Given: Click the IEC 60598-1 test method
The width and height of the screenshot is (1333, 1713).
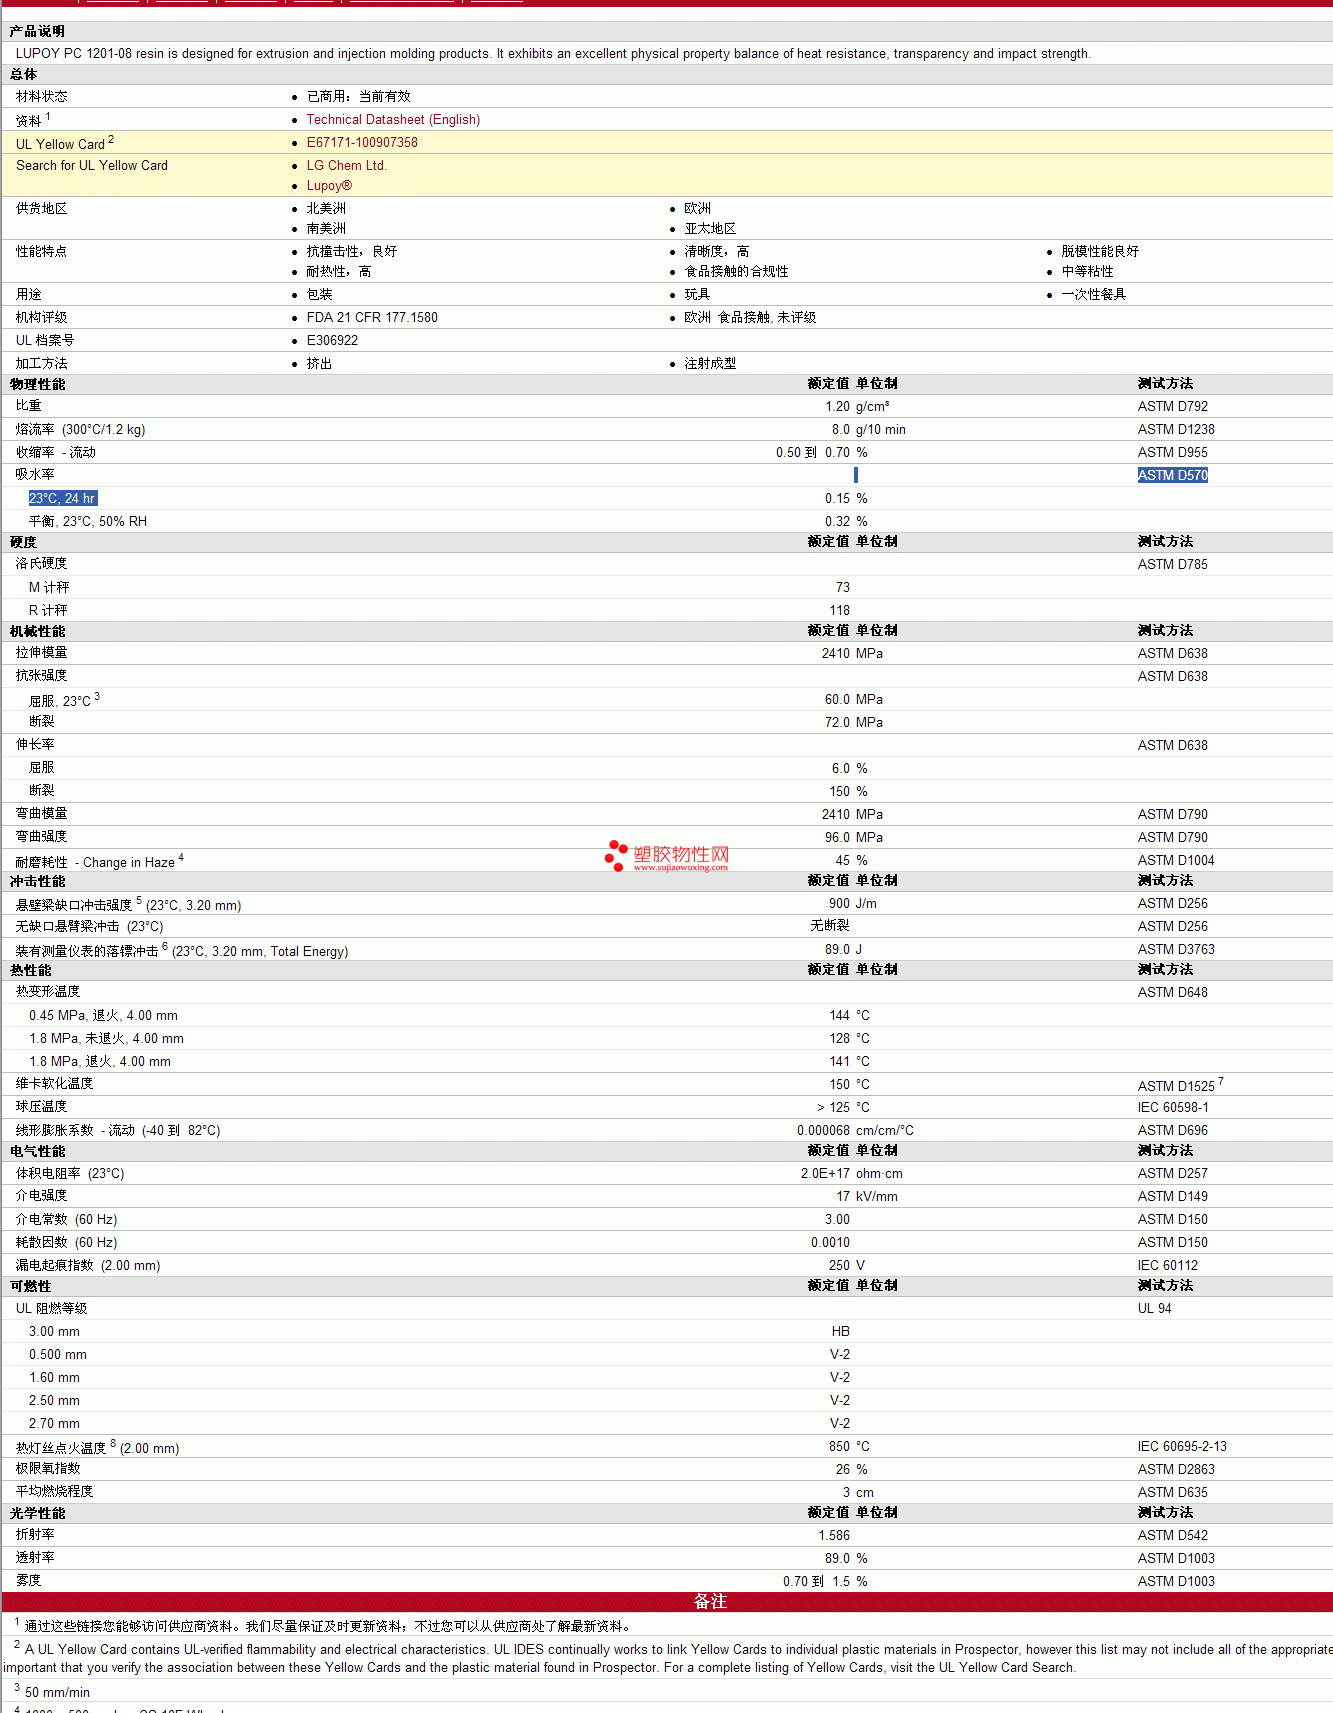Looking at the screenshot, I should pos(1172,1107).
